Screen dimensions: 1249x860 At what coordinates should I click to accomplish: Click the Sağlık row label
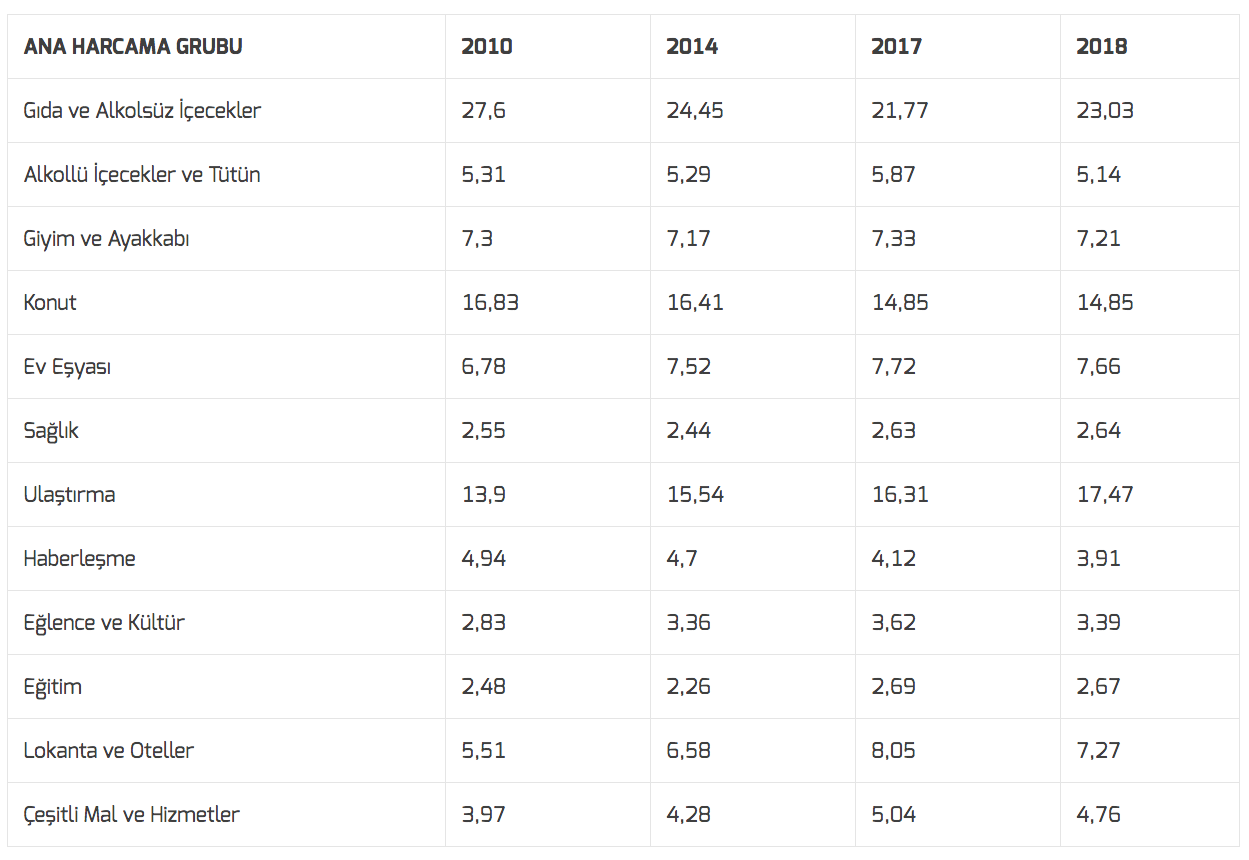point(51,431)
